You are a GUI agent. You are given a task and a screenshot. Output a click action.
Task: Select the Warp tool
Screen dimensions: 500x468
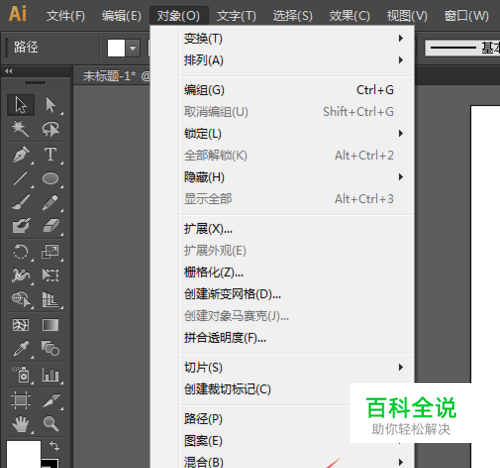click(x=21, y=275)
